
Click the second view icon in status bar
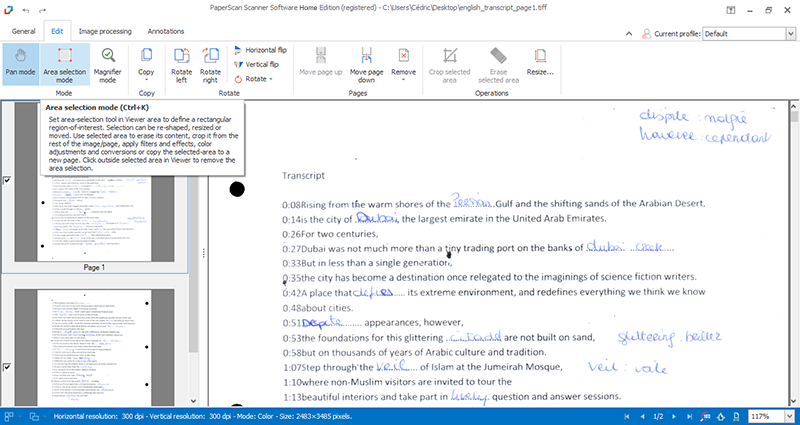(33, 416)
